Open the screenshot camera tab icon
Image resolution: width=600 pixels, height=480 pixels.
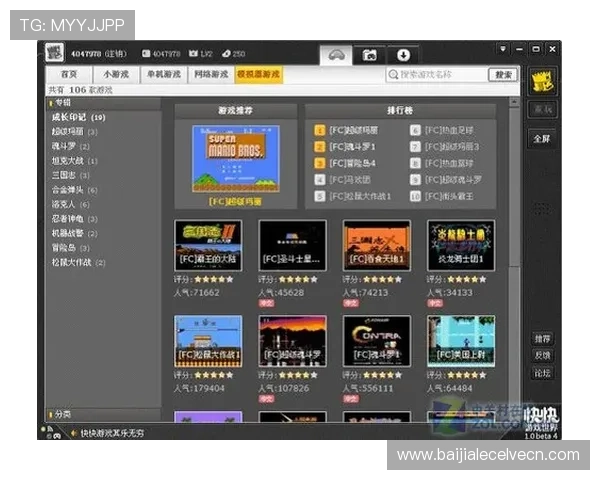point(369,56)
